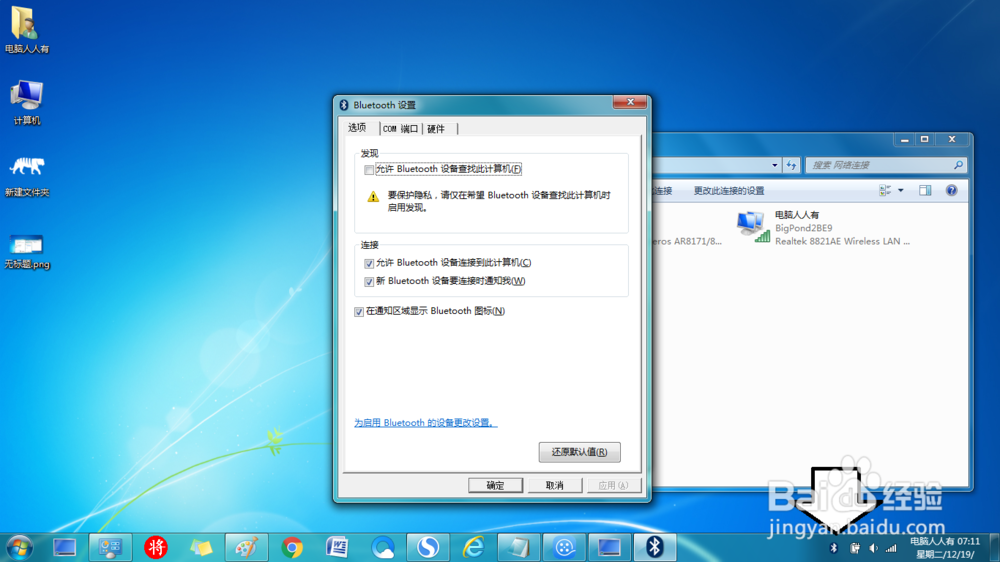Launch Paint from the taskbar
This screenshot has width=1000, height=562.
tap(247, 547)
